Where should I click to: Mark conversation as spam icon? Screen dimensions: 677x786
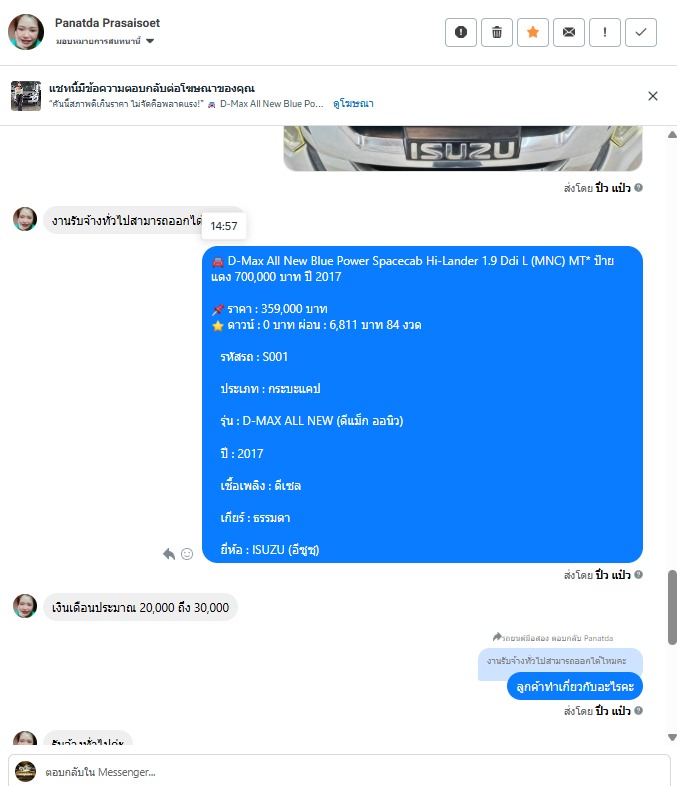click(461, 33)
